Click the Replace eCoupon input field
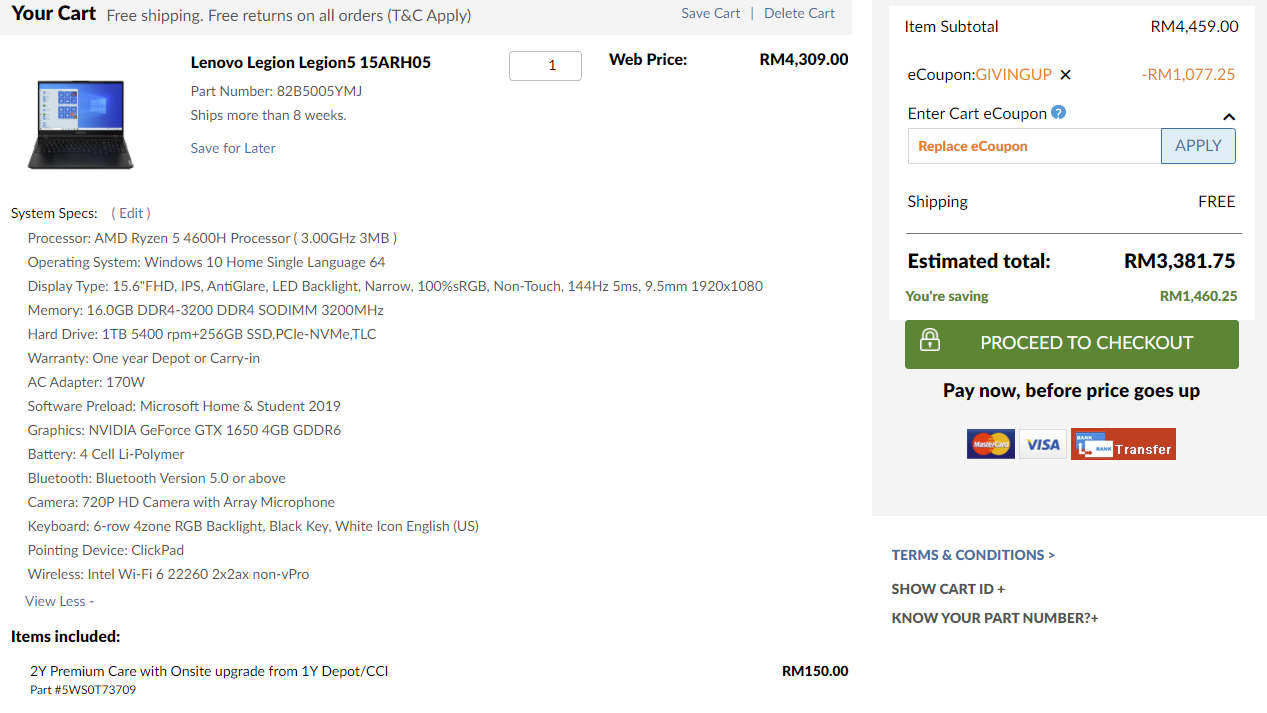This screenshot has width=1267, height=713. pyautogui.click(x=1034, y=146)
